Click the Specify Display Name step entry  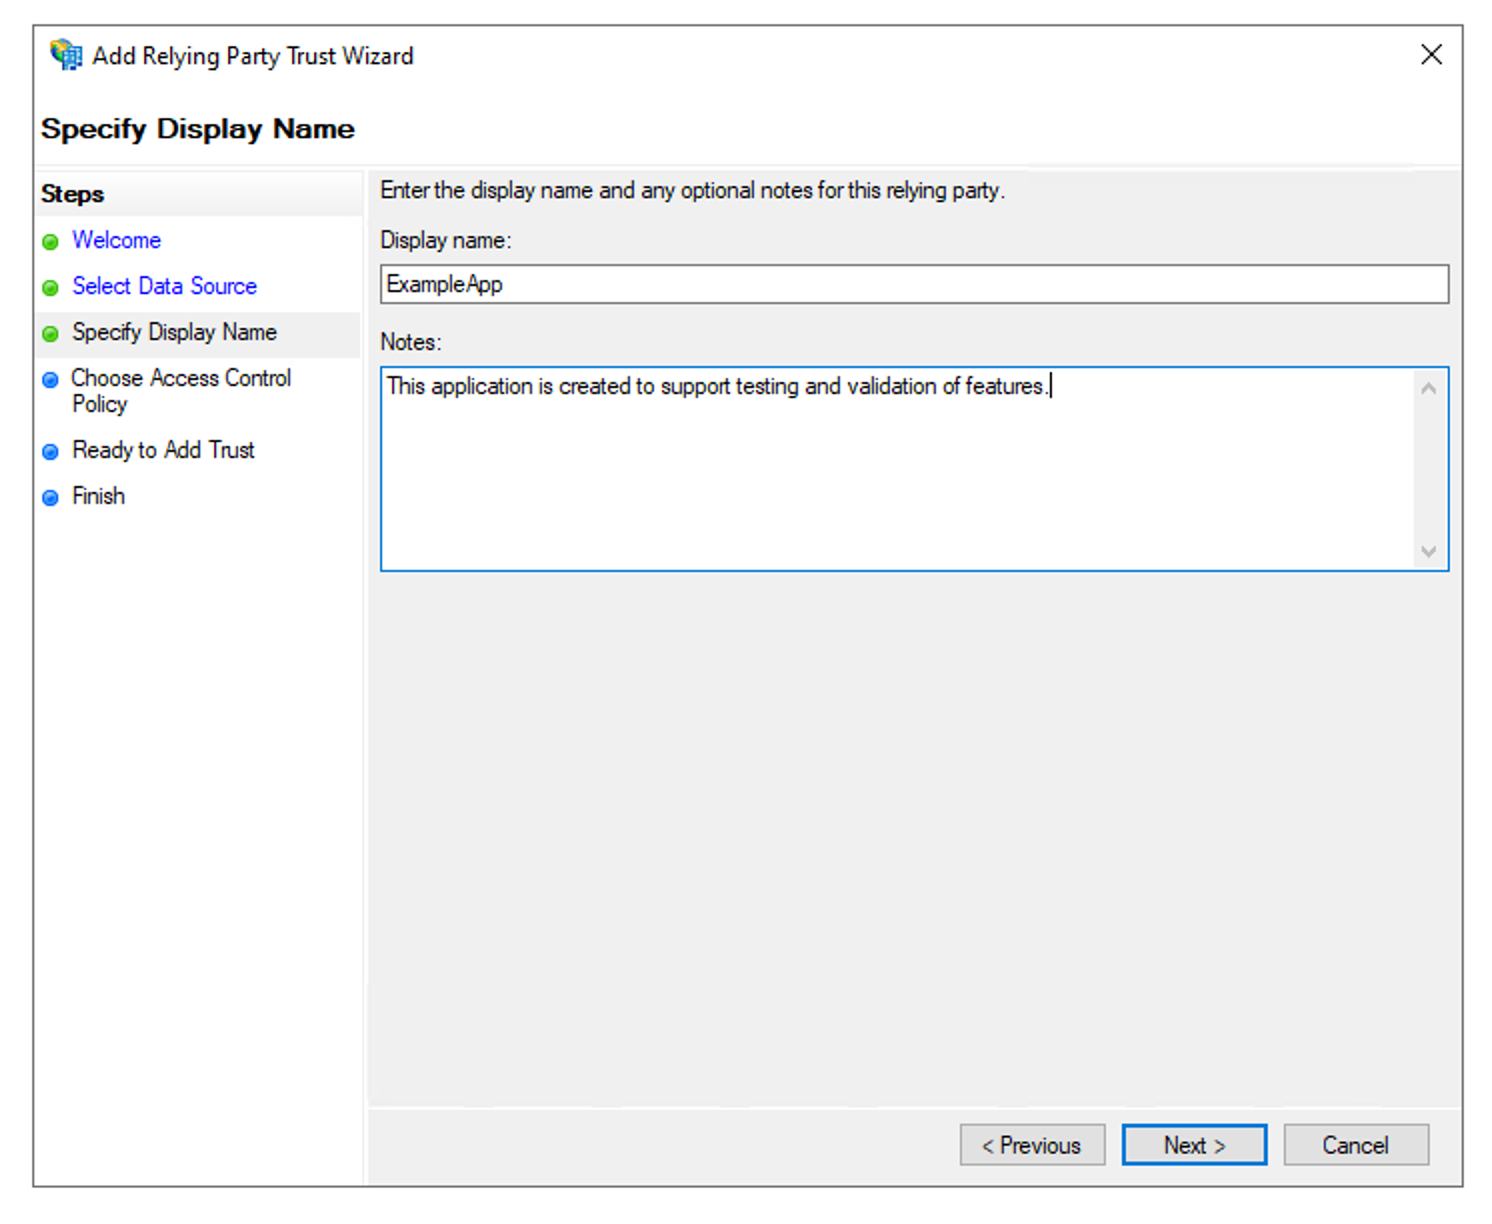tap(174, 332)
